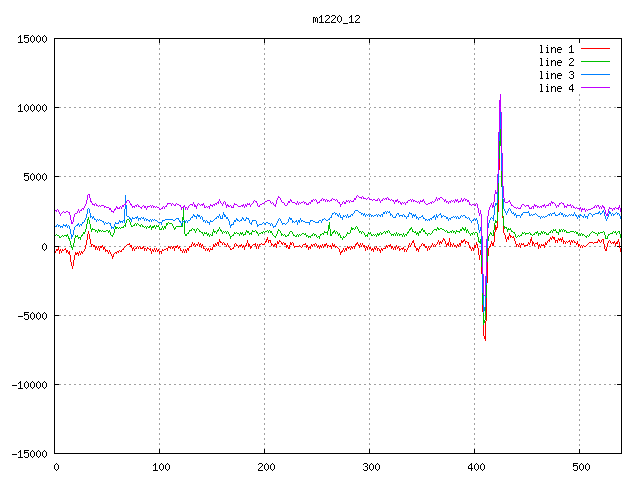Click the y-axis label -15000

(29, 454)
